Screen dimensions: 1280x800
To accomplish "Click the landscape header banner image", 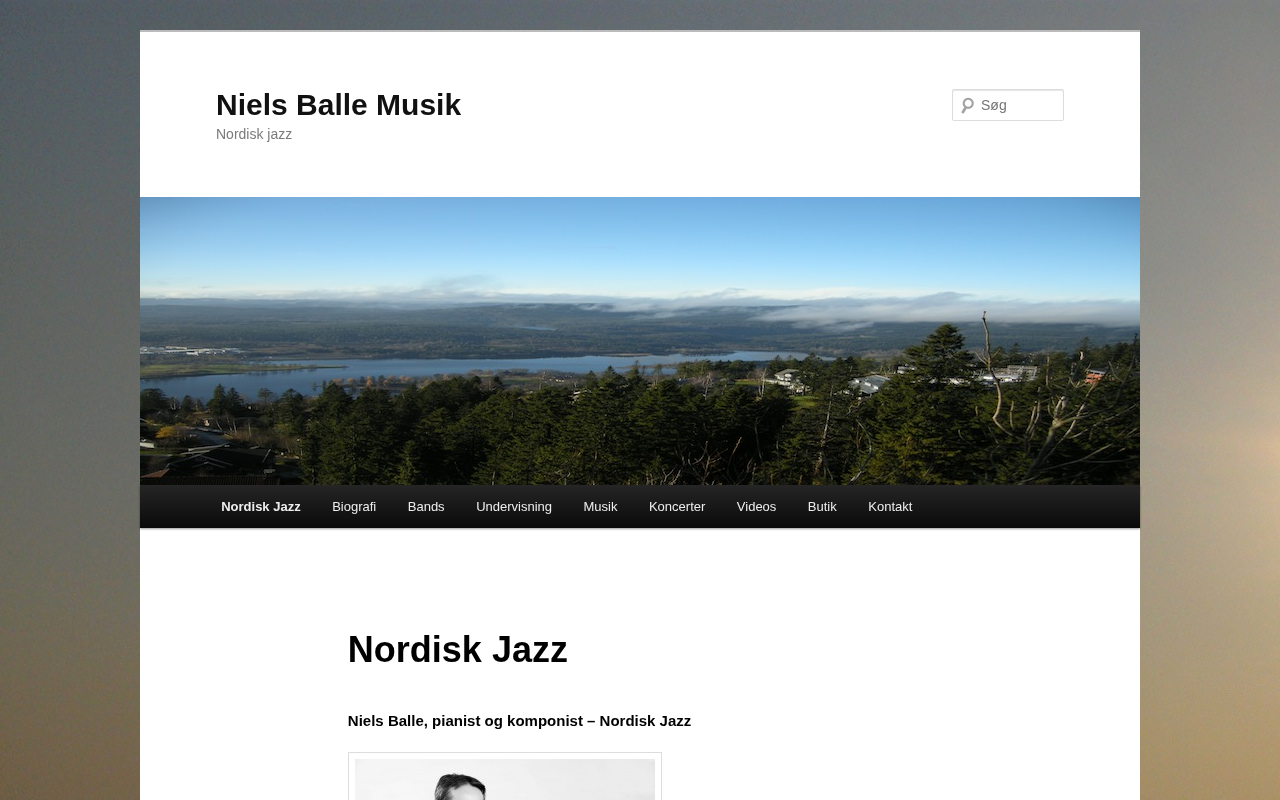I will (x=640, y=341).
